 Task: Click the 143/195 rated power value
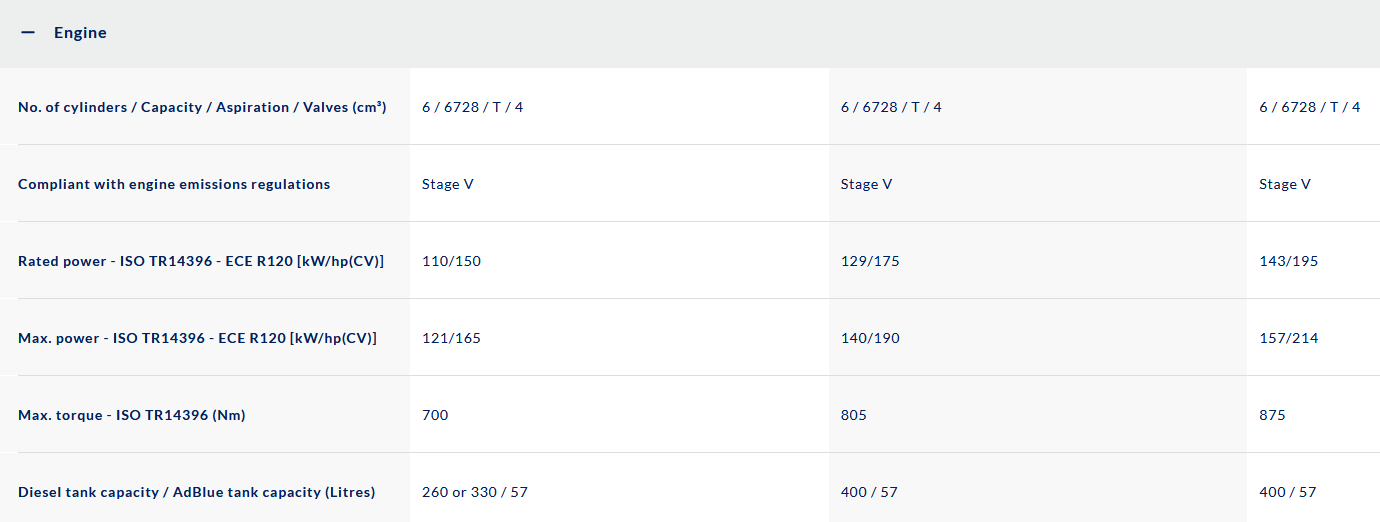(1289, 261)
